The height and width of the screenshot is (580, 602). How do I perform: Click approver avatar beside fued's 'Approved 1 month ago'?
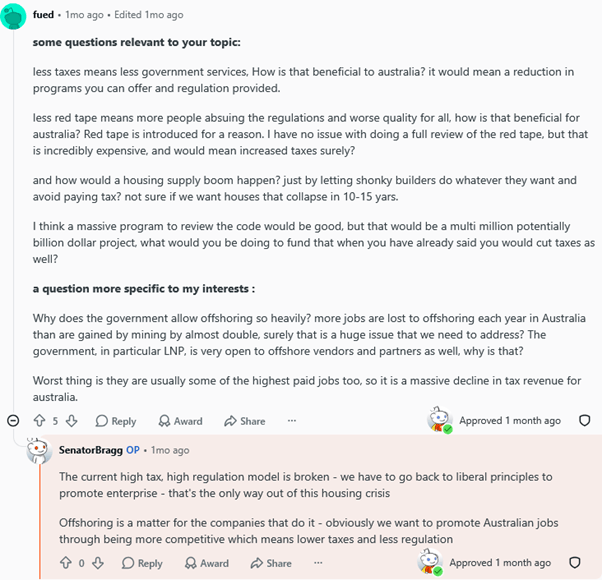[440, 420]
